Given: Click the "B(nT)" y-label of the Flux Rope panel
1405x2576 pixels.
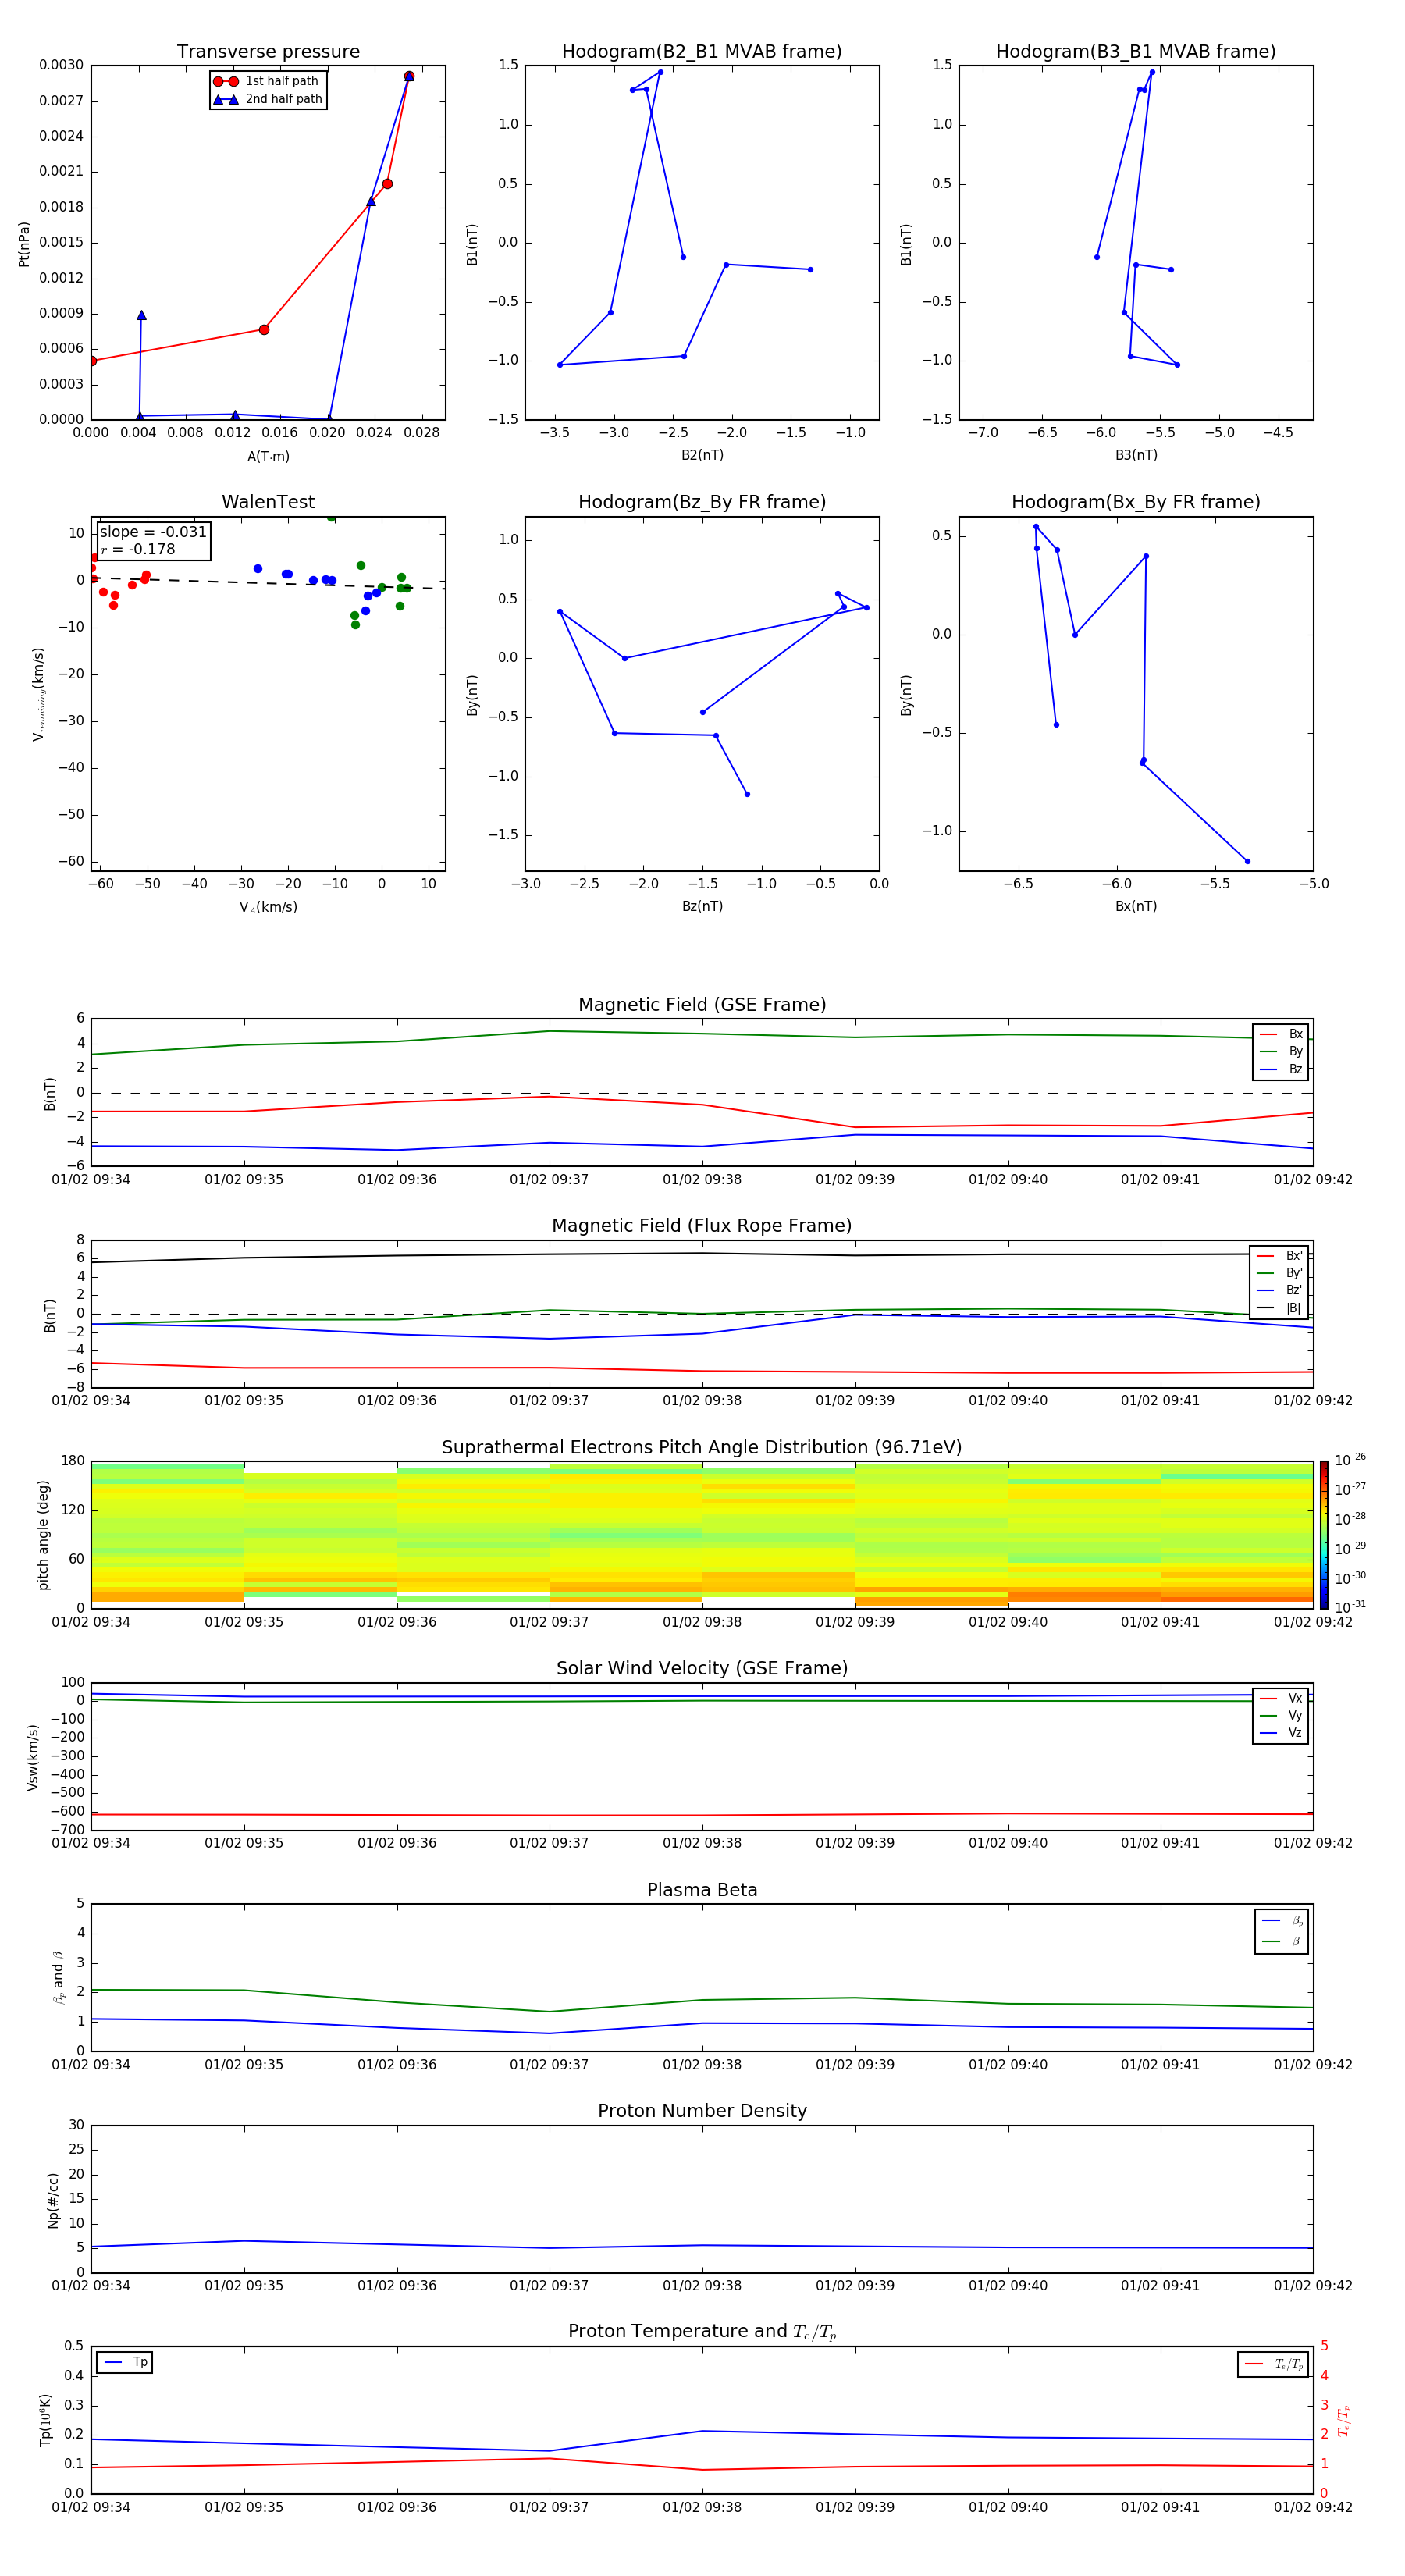Looking at the screenshot, I should coord(50,1315).
